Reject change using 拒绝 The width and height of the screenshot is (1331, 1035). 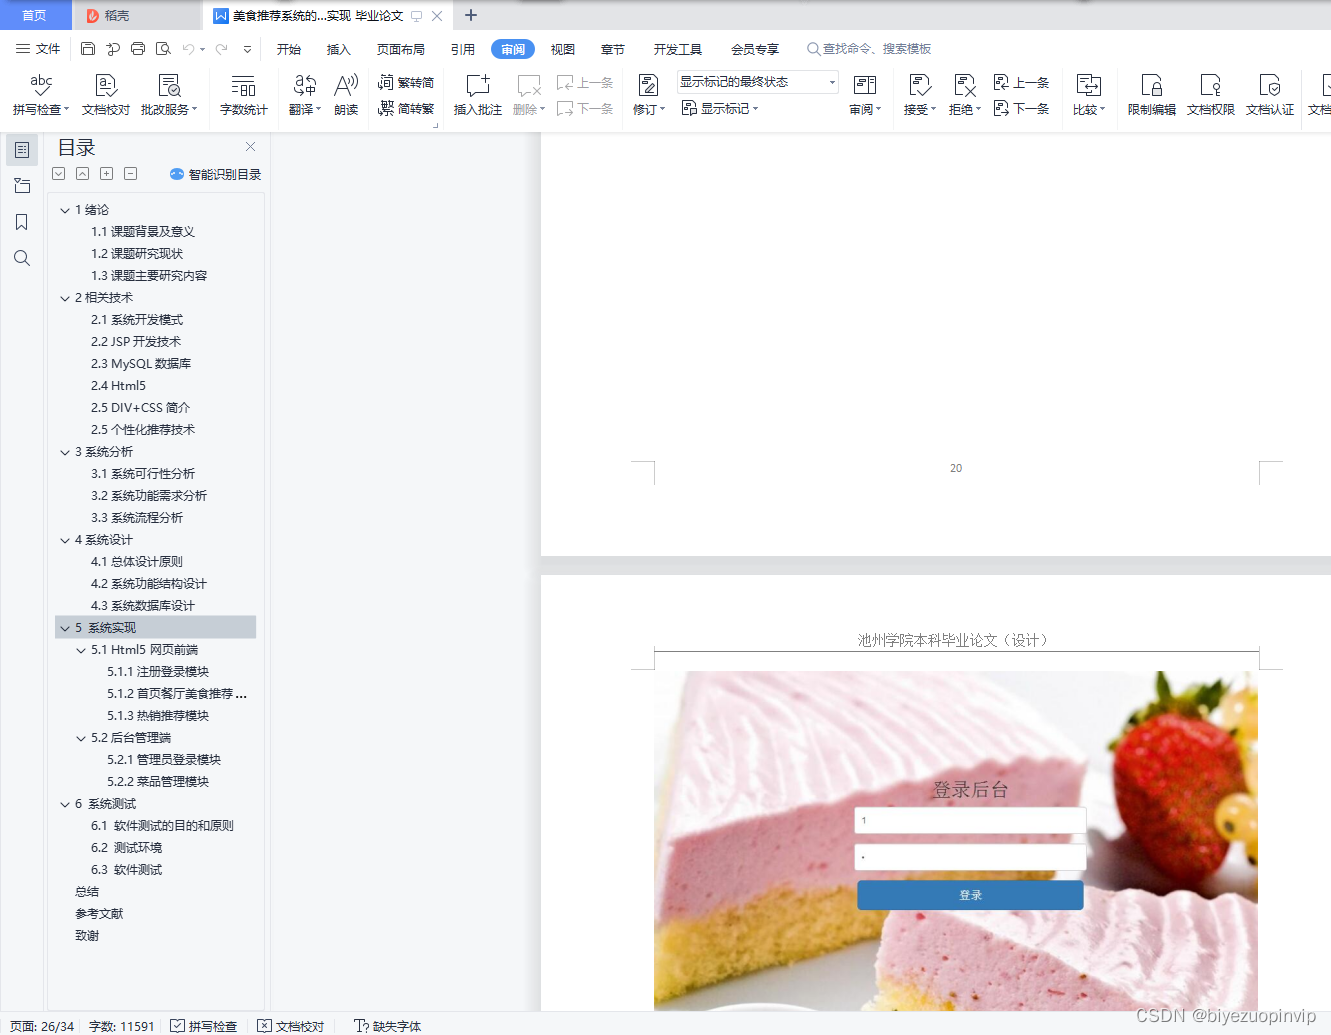coord(964,94)
